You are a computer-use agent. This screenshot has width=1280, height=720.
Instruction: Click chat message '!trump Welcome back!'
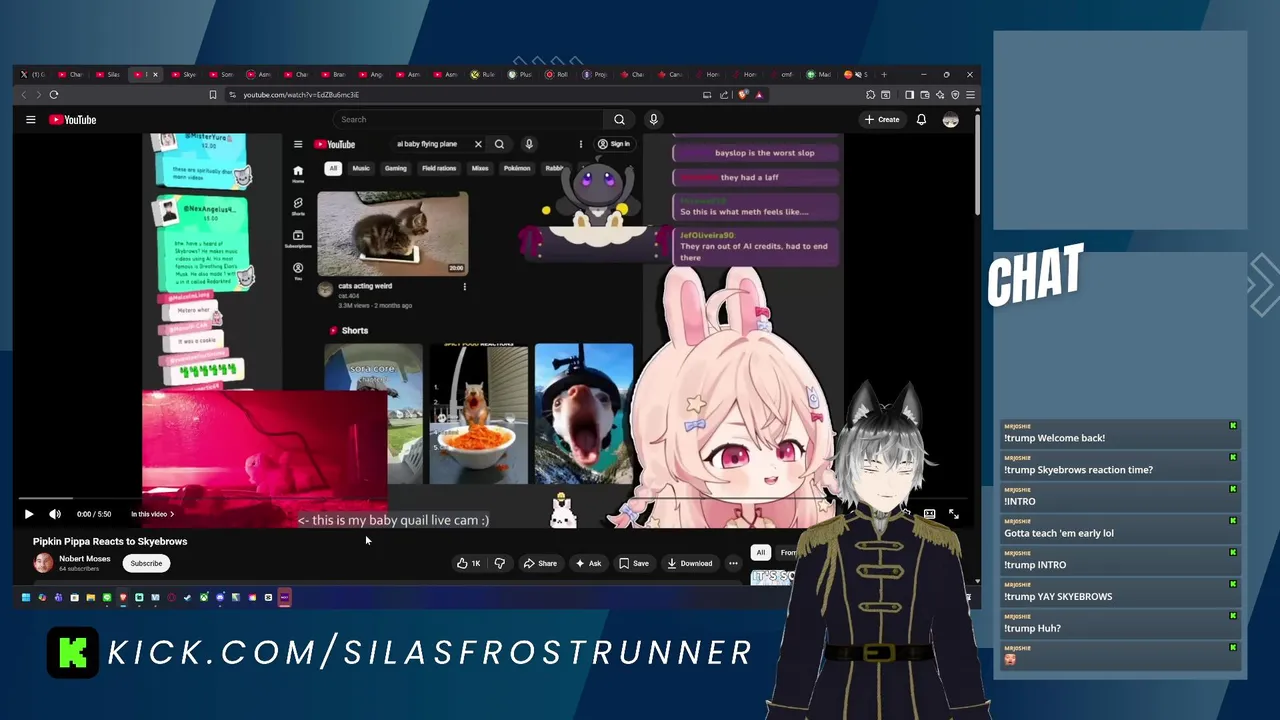pyautogui.click(x=1055, y=438)
